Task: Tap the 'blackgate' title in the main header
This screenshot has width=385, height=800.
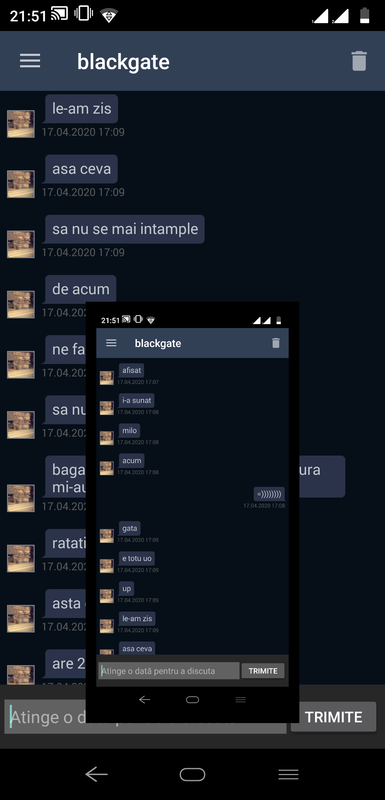Action: click(x=123, y=62)
